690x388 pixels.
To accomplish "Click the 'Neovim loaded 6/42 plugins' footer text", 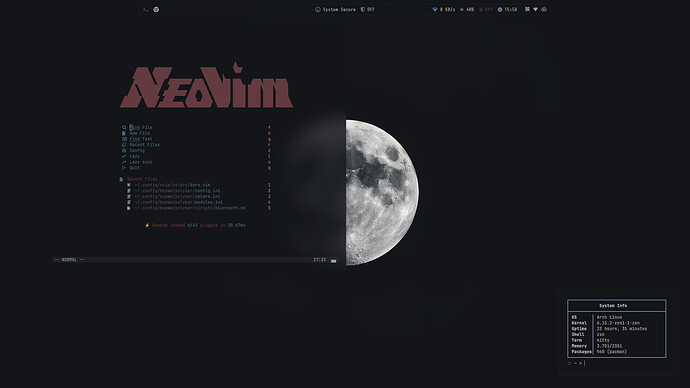I will (199, 225).
